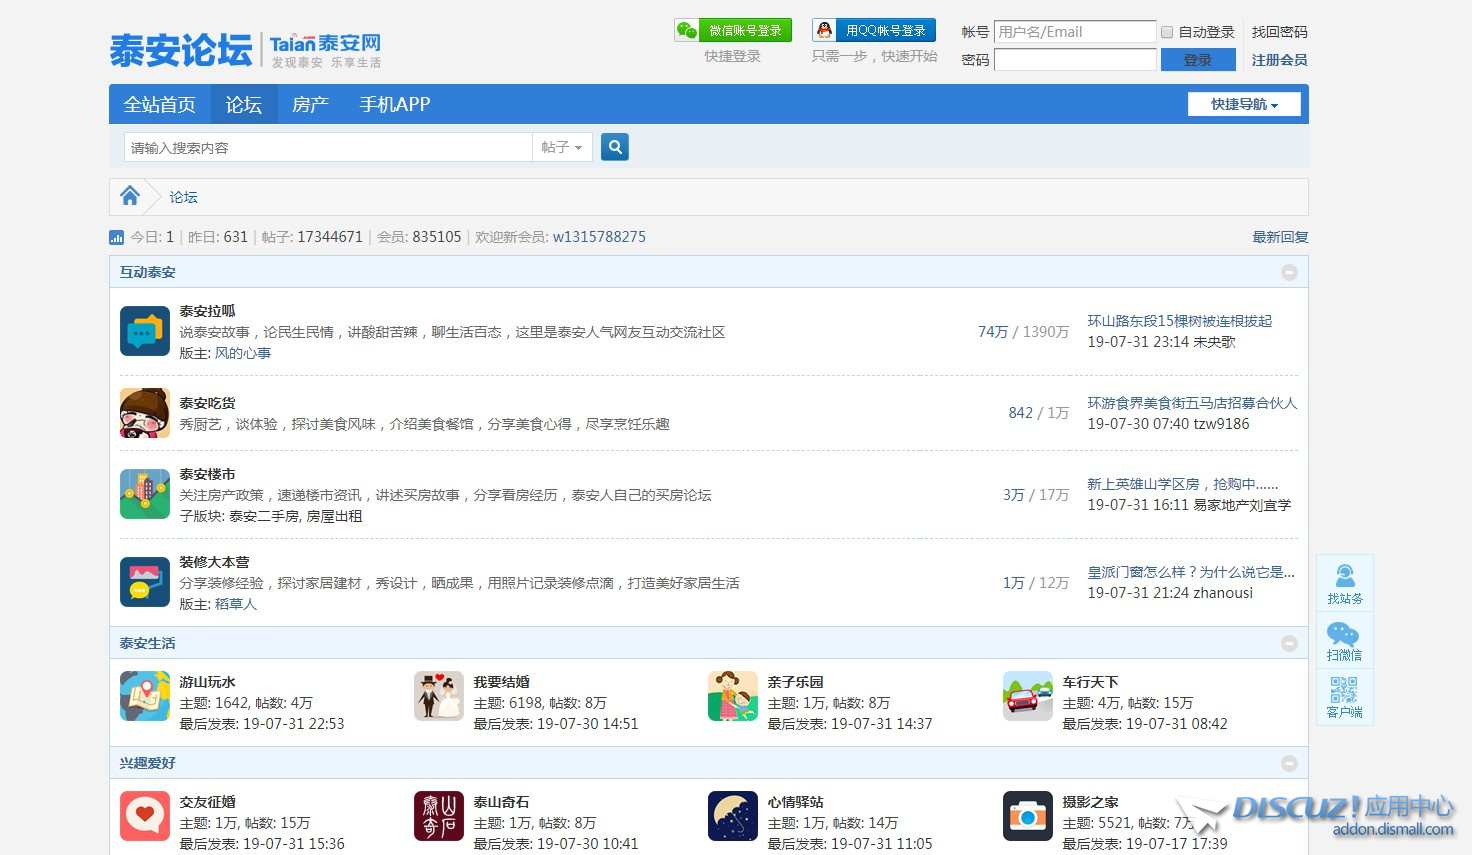Open post 环山路东段15棵树被连根拔起

click(1179, 321)
